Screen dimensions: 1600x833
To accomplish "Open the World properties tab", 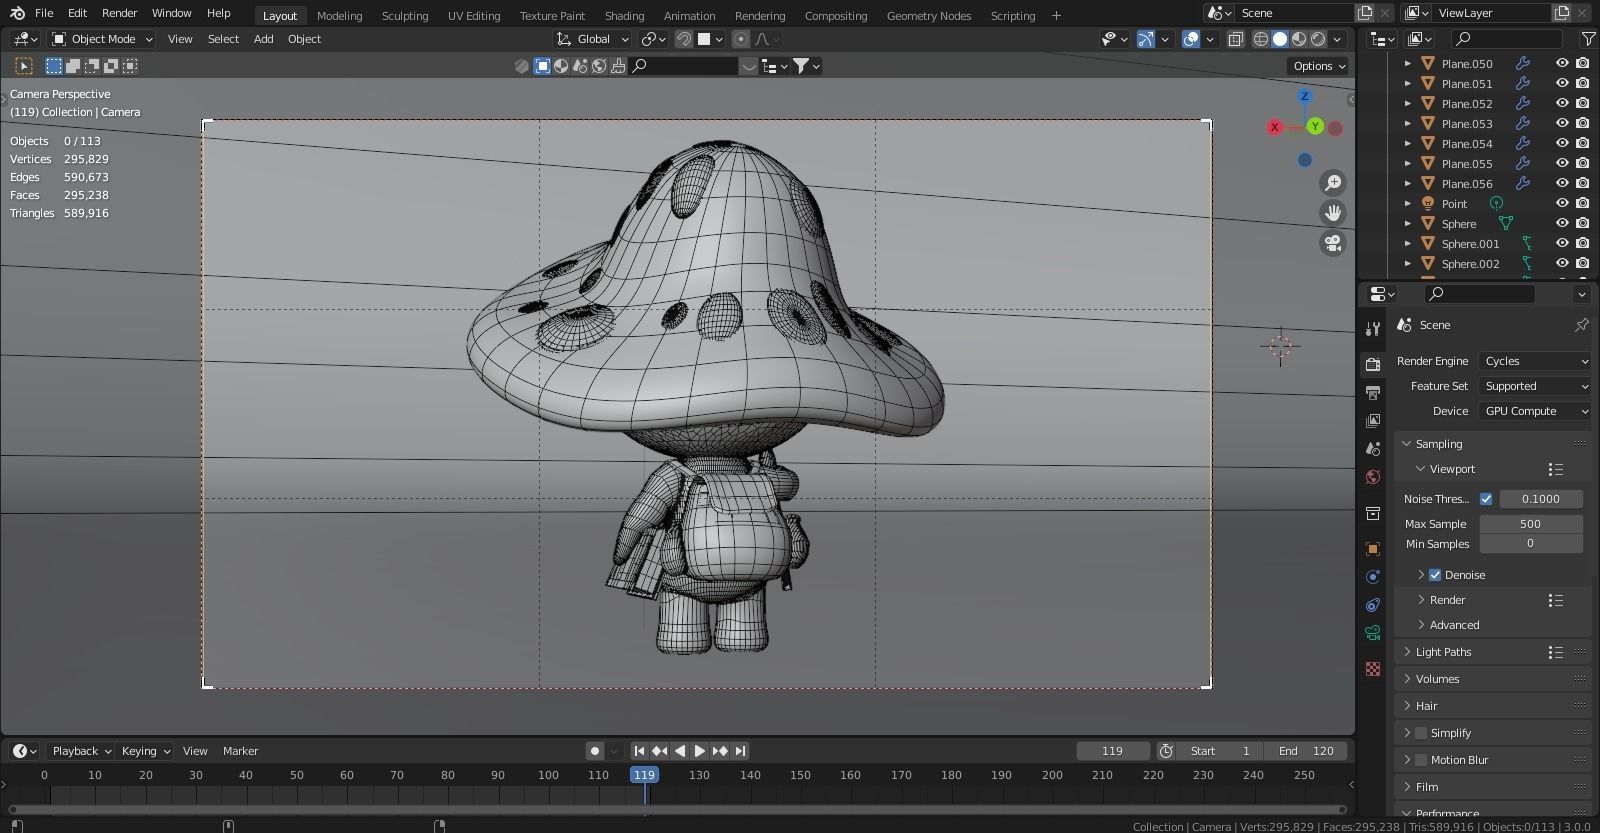I will [1373, 477].
